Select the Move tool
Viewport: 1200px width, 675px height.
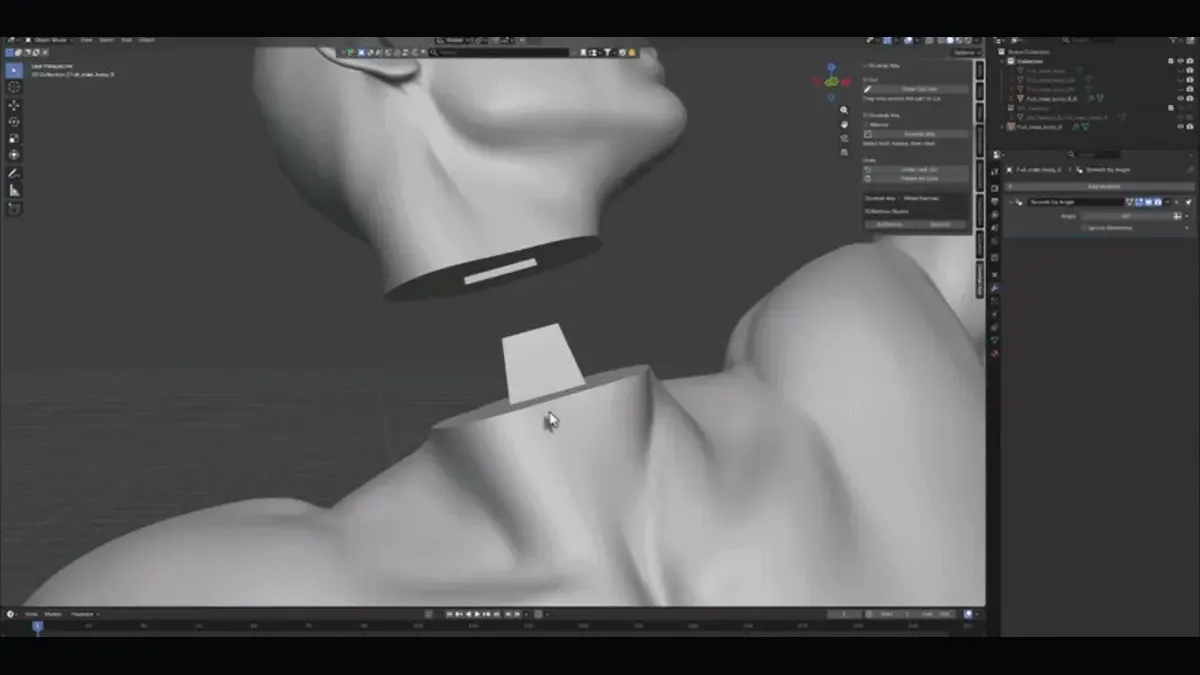[14, 105]
